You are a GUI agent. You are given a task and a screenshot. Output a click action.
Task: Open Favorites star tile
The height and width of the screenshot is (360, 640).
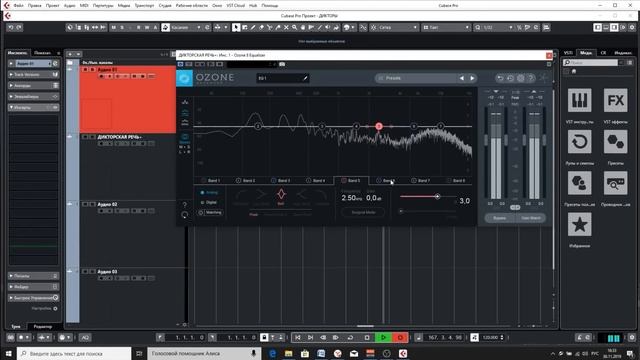pyautogui.click(x=580, y=224)
